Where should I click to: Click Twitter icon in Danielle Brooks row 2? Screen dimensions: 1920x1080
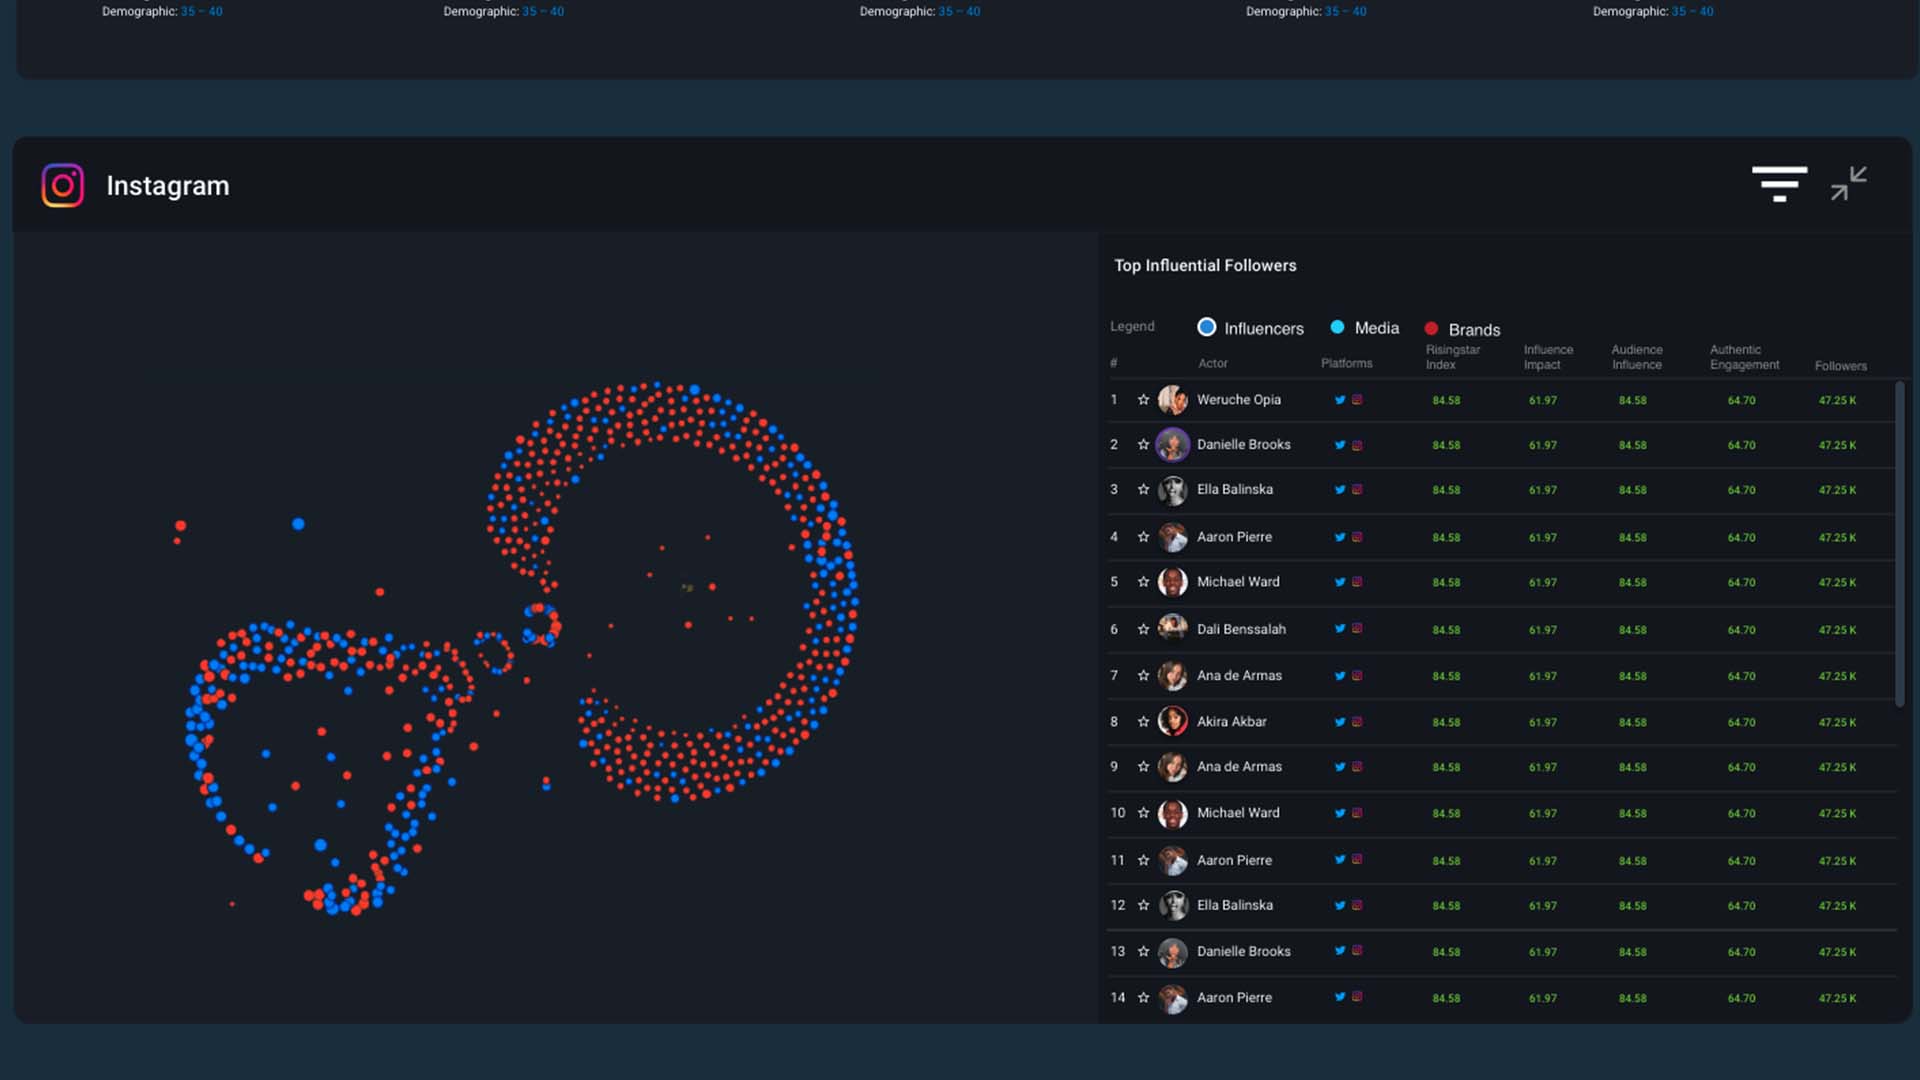(x=1340, y=445)
